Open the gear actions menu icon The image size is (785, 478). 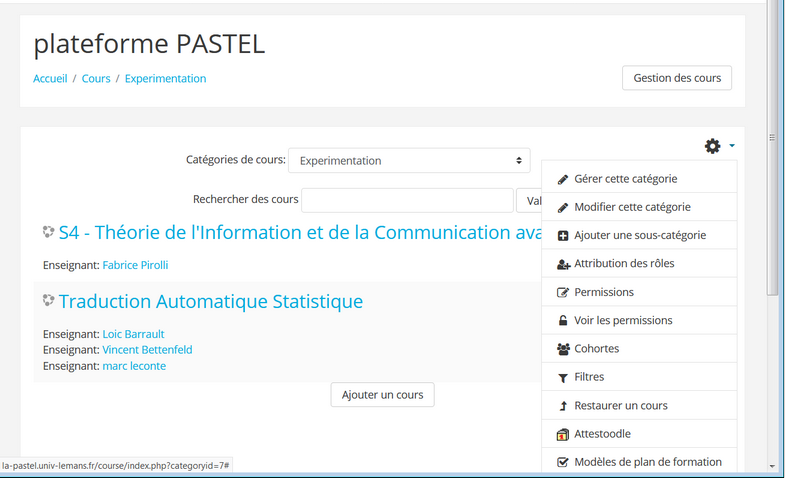(x=712, y=146)
